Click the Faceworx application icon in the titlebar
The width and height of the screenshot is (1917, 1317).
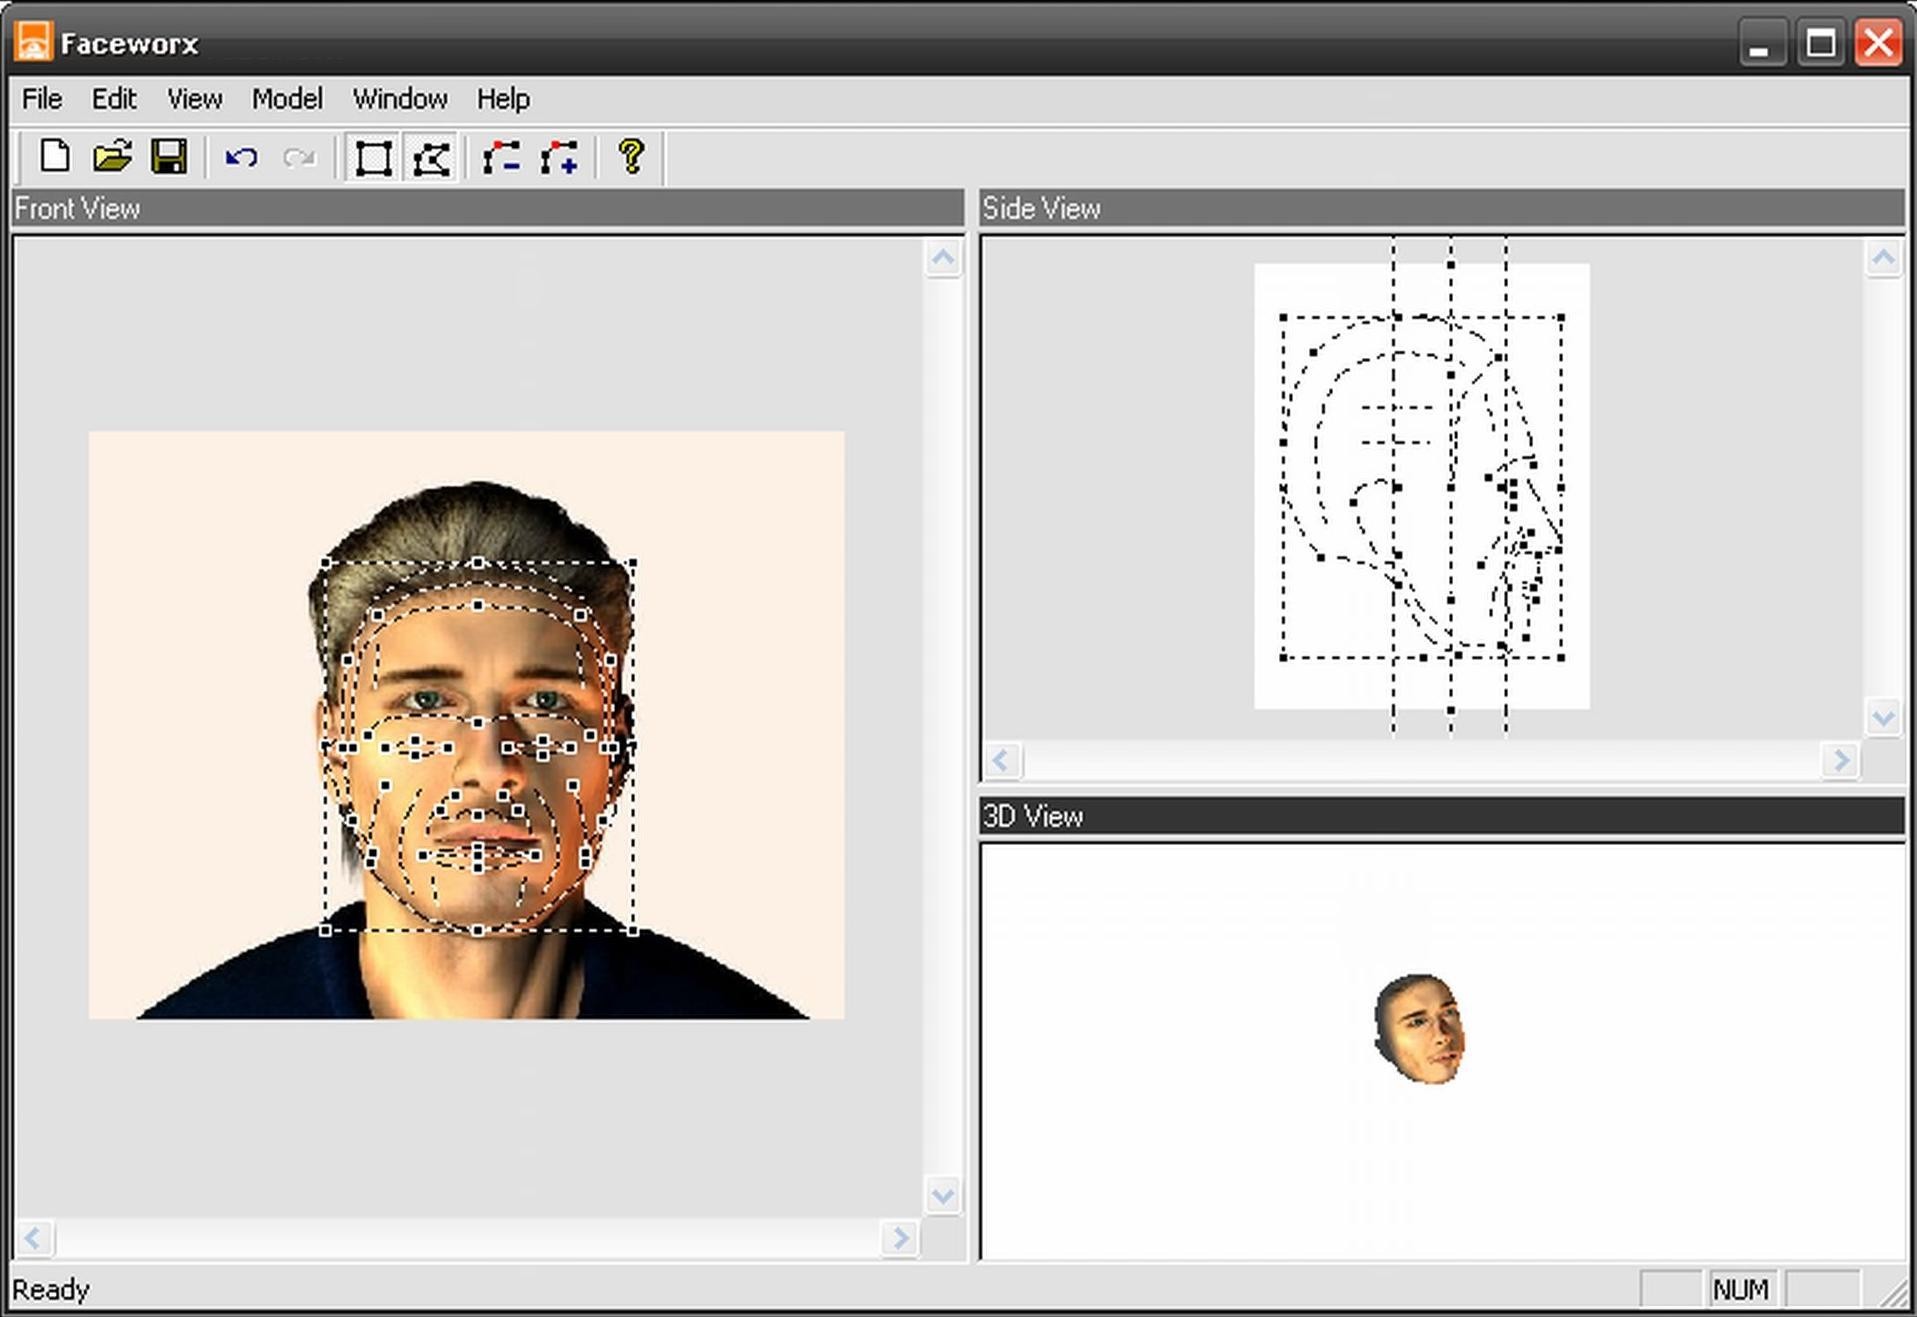[x=33, y=41]
